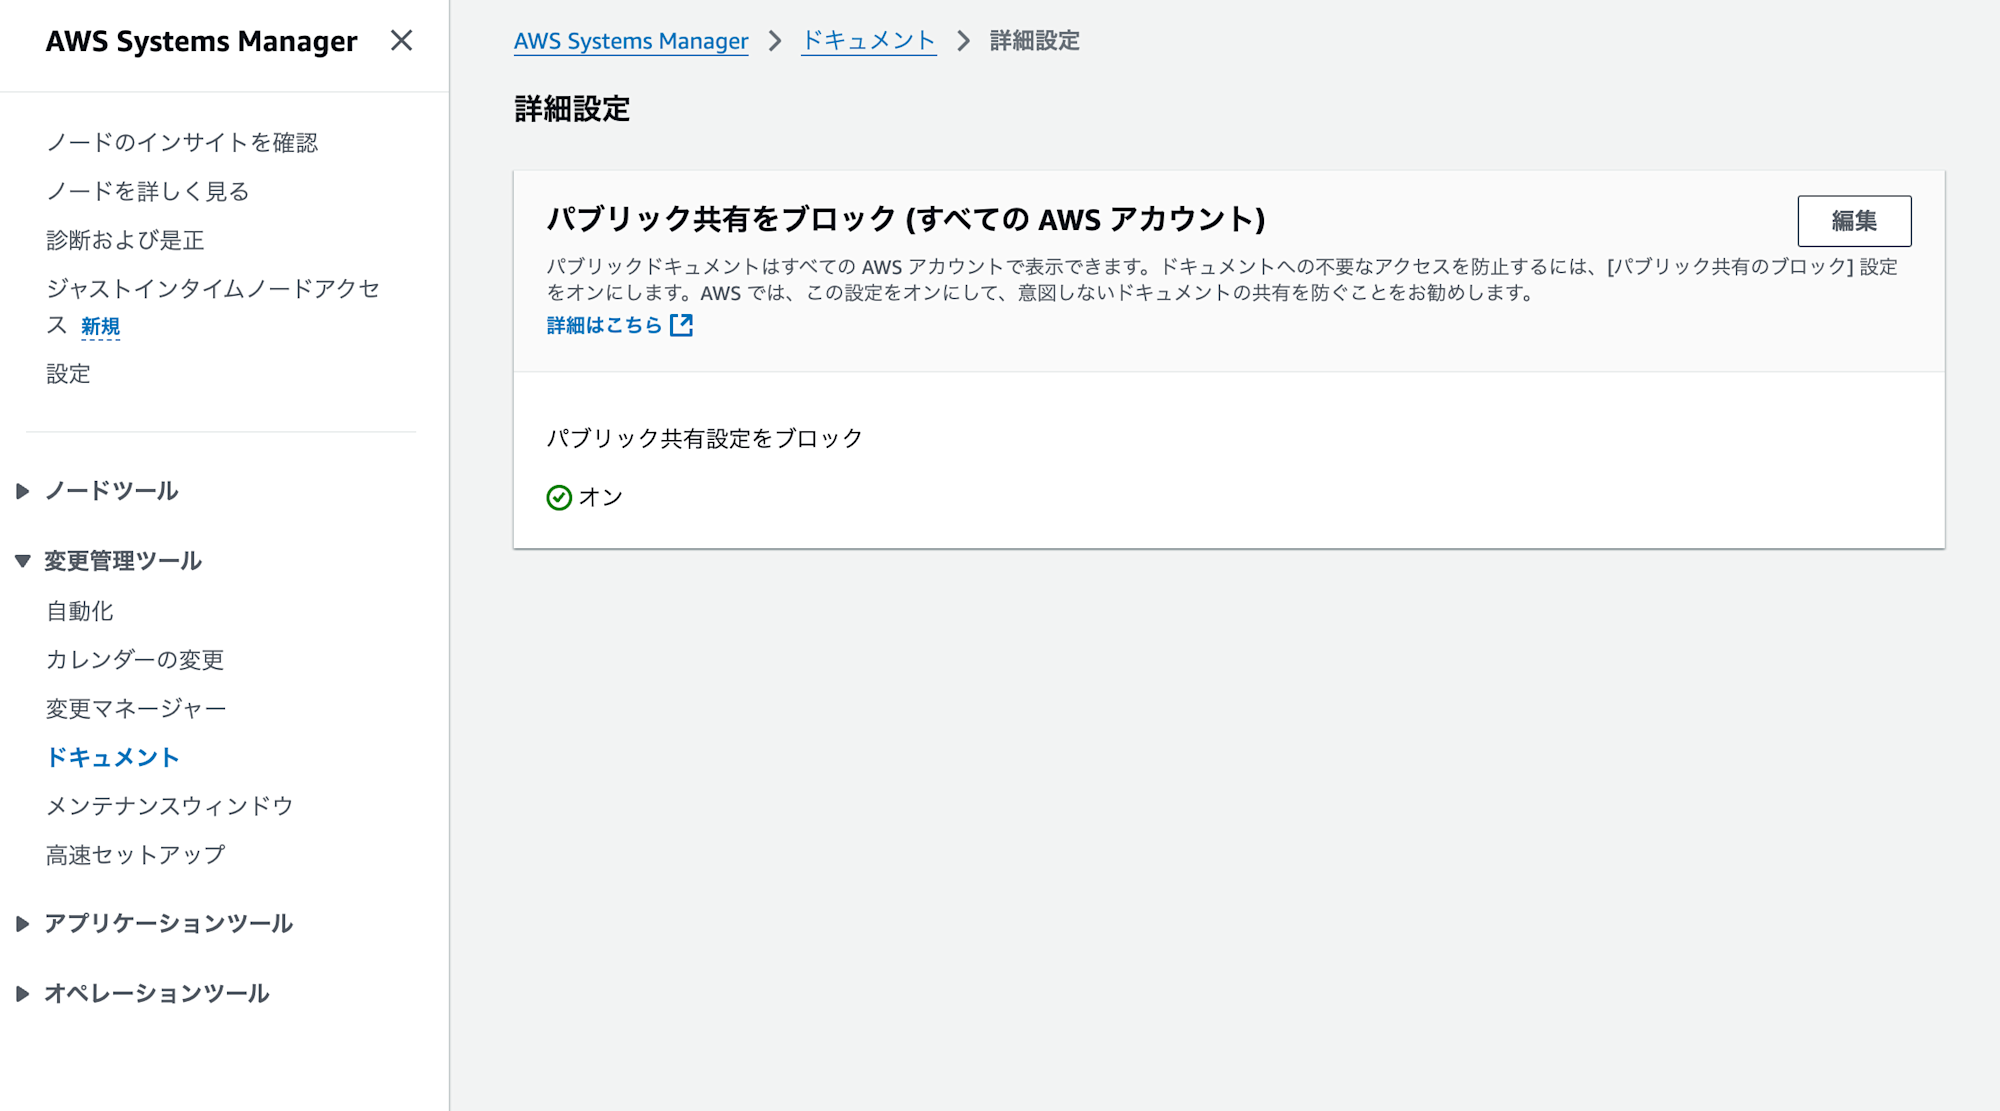The height and width of the screenshot is (1111, 2000).
Task: Go to AWS Systems Manager breadcrumb link
Action: 631,41
